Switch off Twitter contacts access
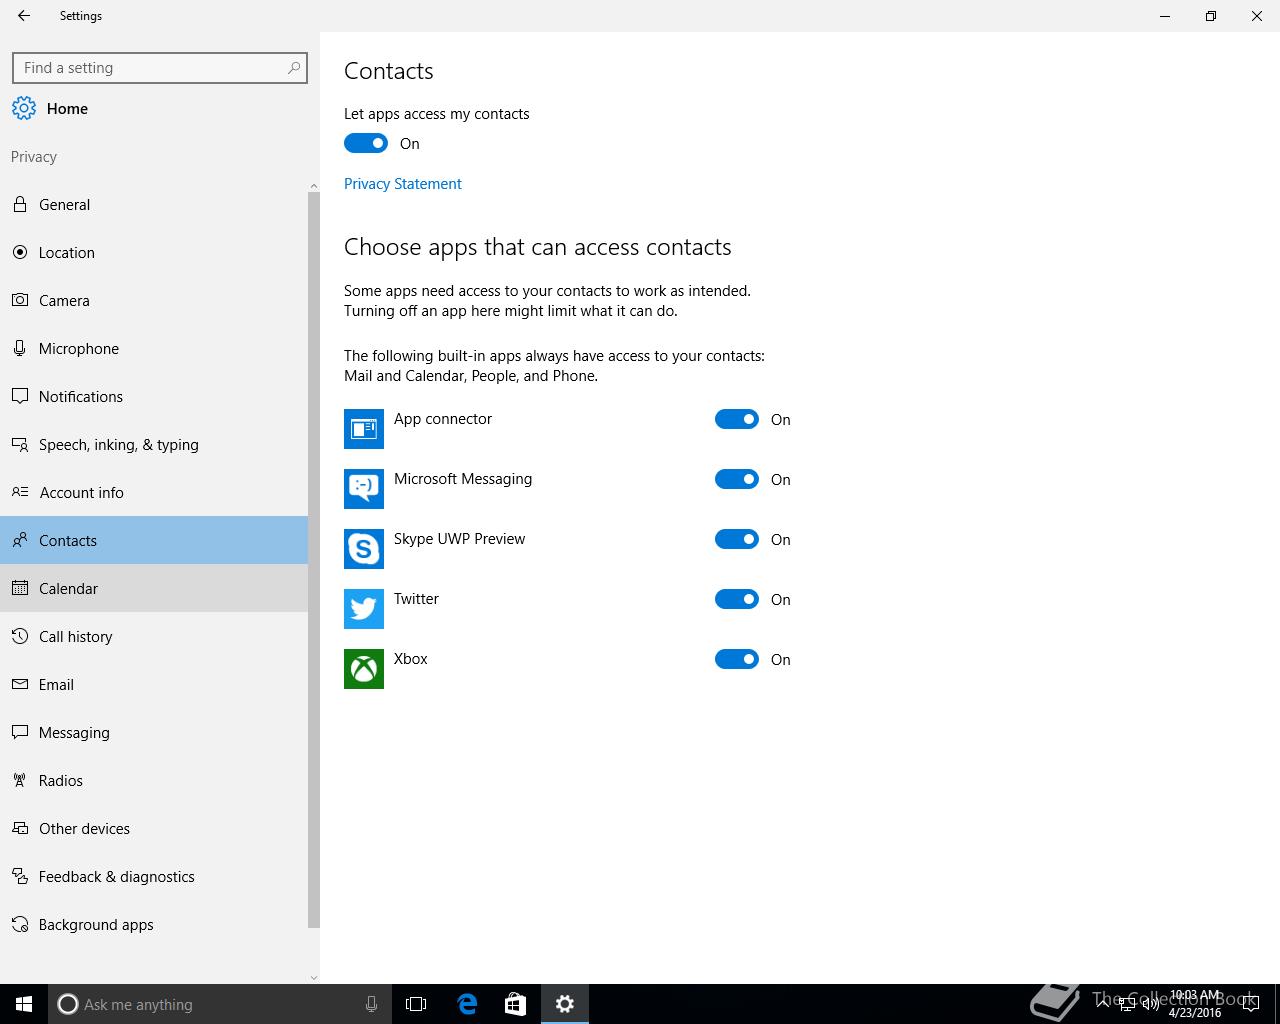 [737, 599]
